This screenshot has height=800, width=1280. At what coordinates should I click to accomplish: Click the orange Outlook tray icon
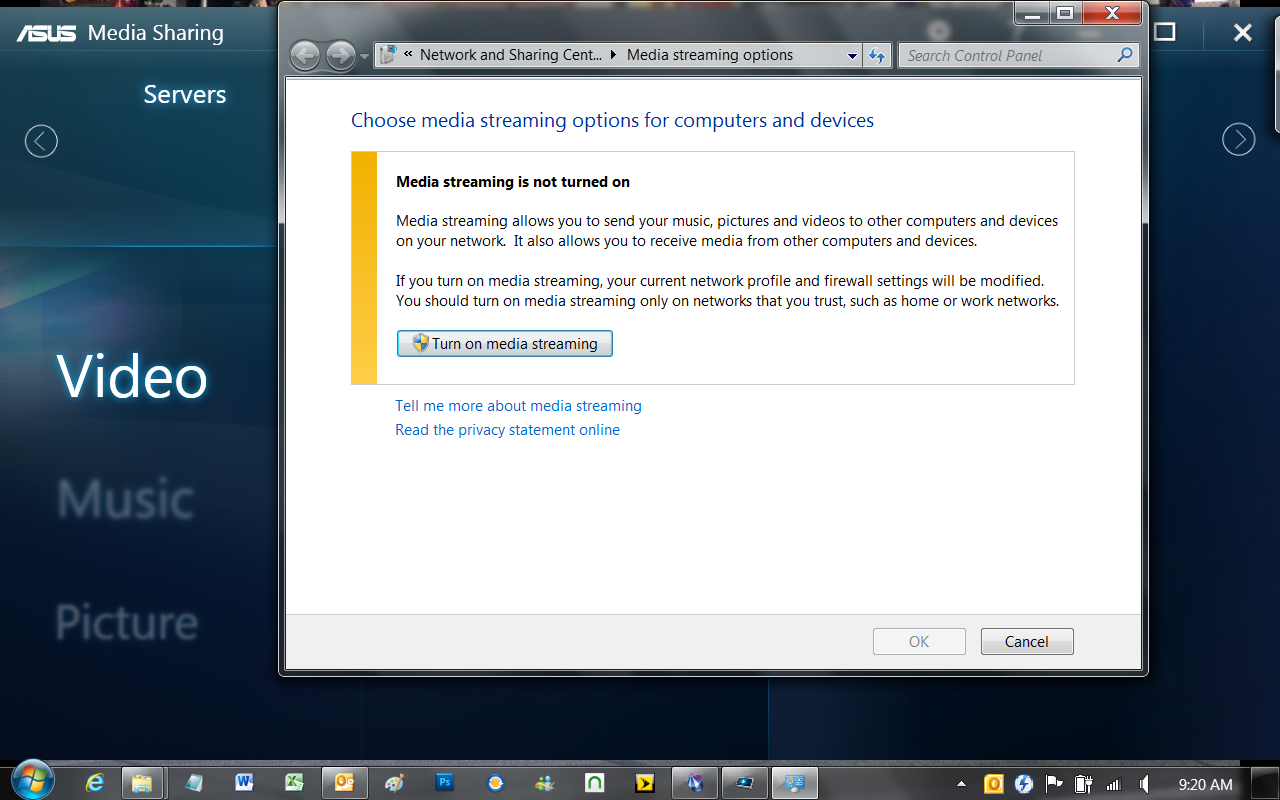coord(993,784)
